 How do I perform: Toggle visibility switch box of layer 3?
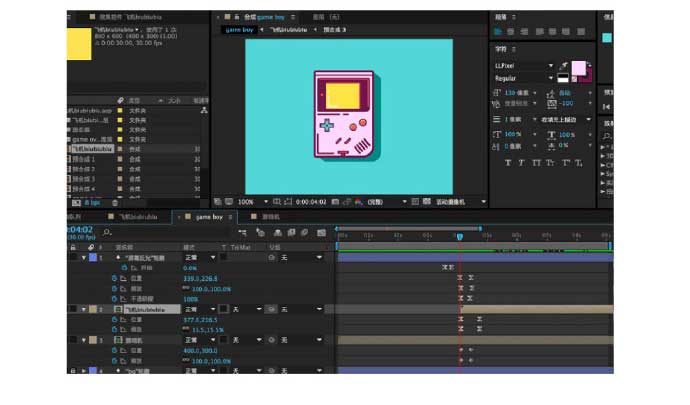click(x=73, y=340)
